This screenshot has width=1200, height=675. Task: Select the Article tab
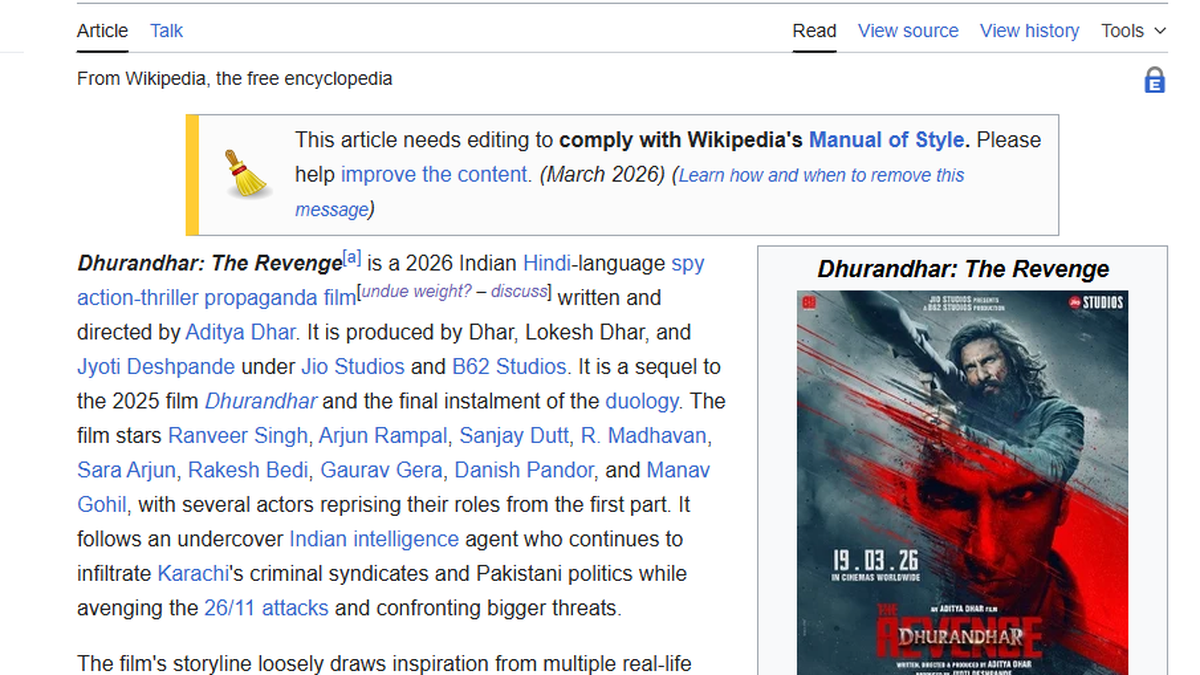coord(102,31)
